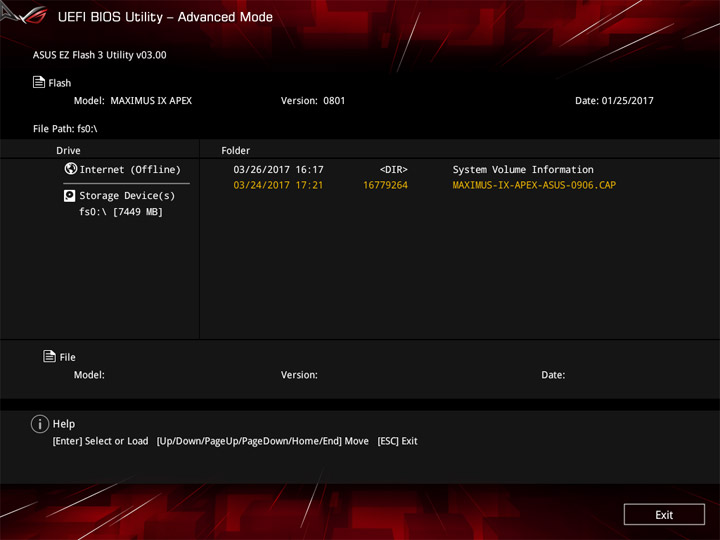This screenshot has width=720, height=540.
Task: Click the File section Version field
Action: pyautogui.click(x=299, y=375)
